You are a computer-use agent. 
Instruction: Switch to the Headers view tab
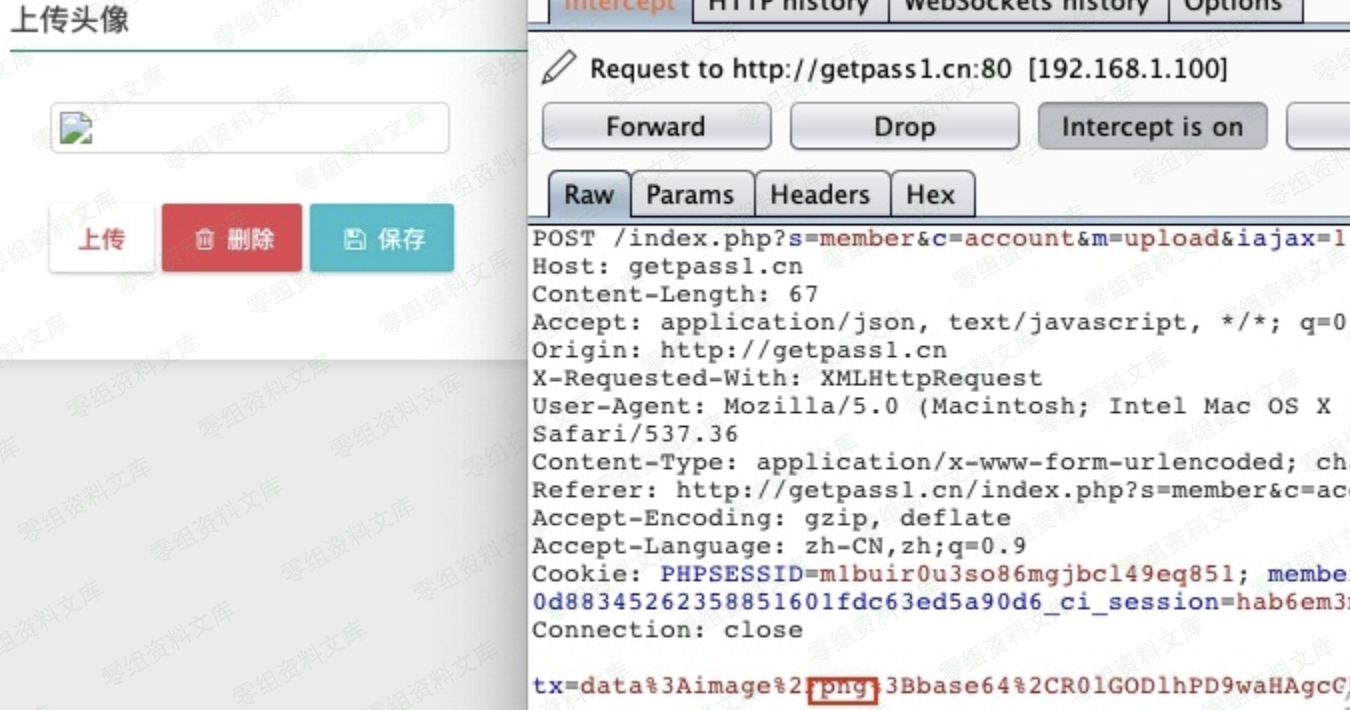(x=820, y=195)
